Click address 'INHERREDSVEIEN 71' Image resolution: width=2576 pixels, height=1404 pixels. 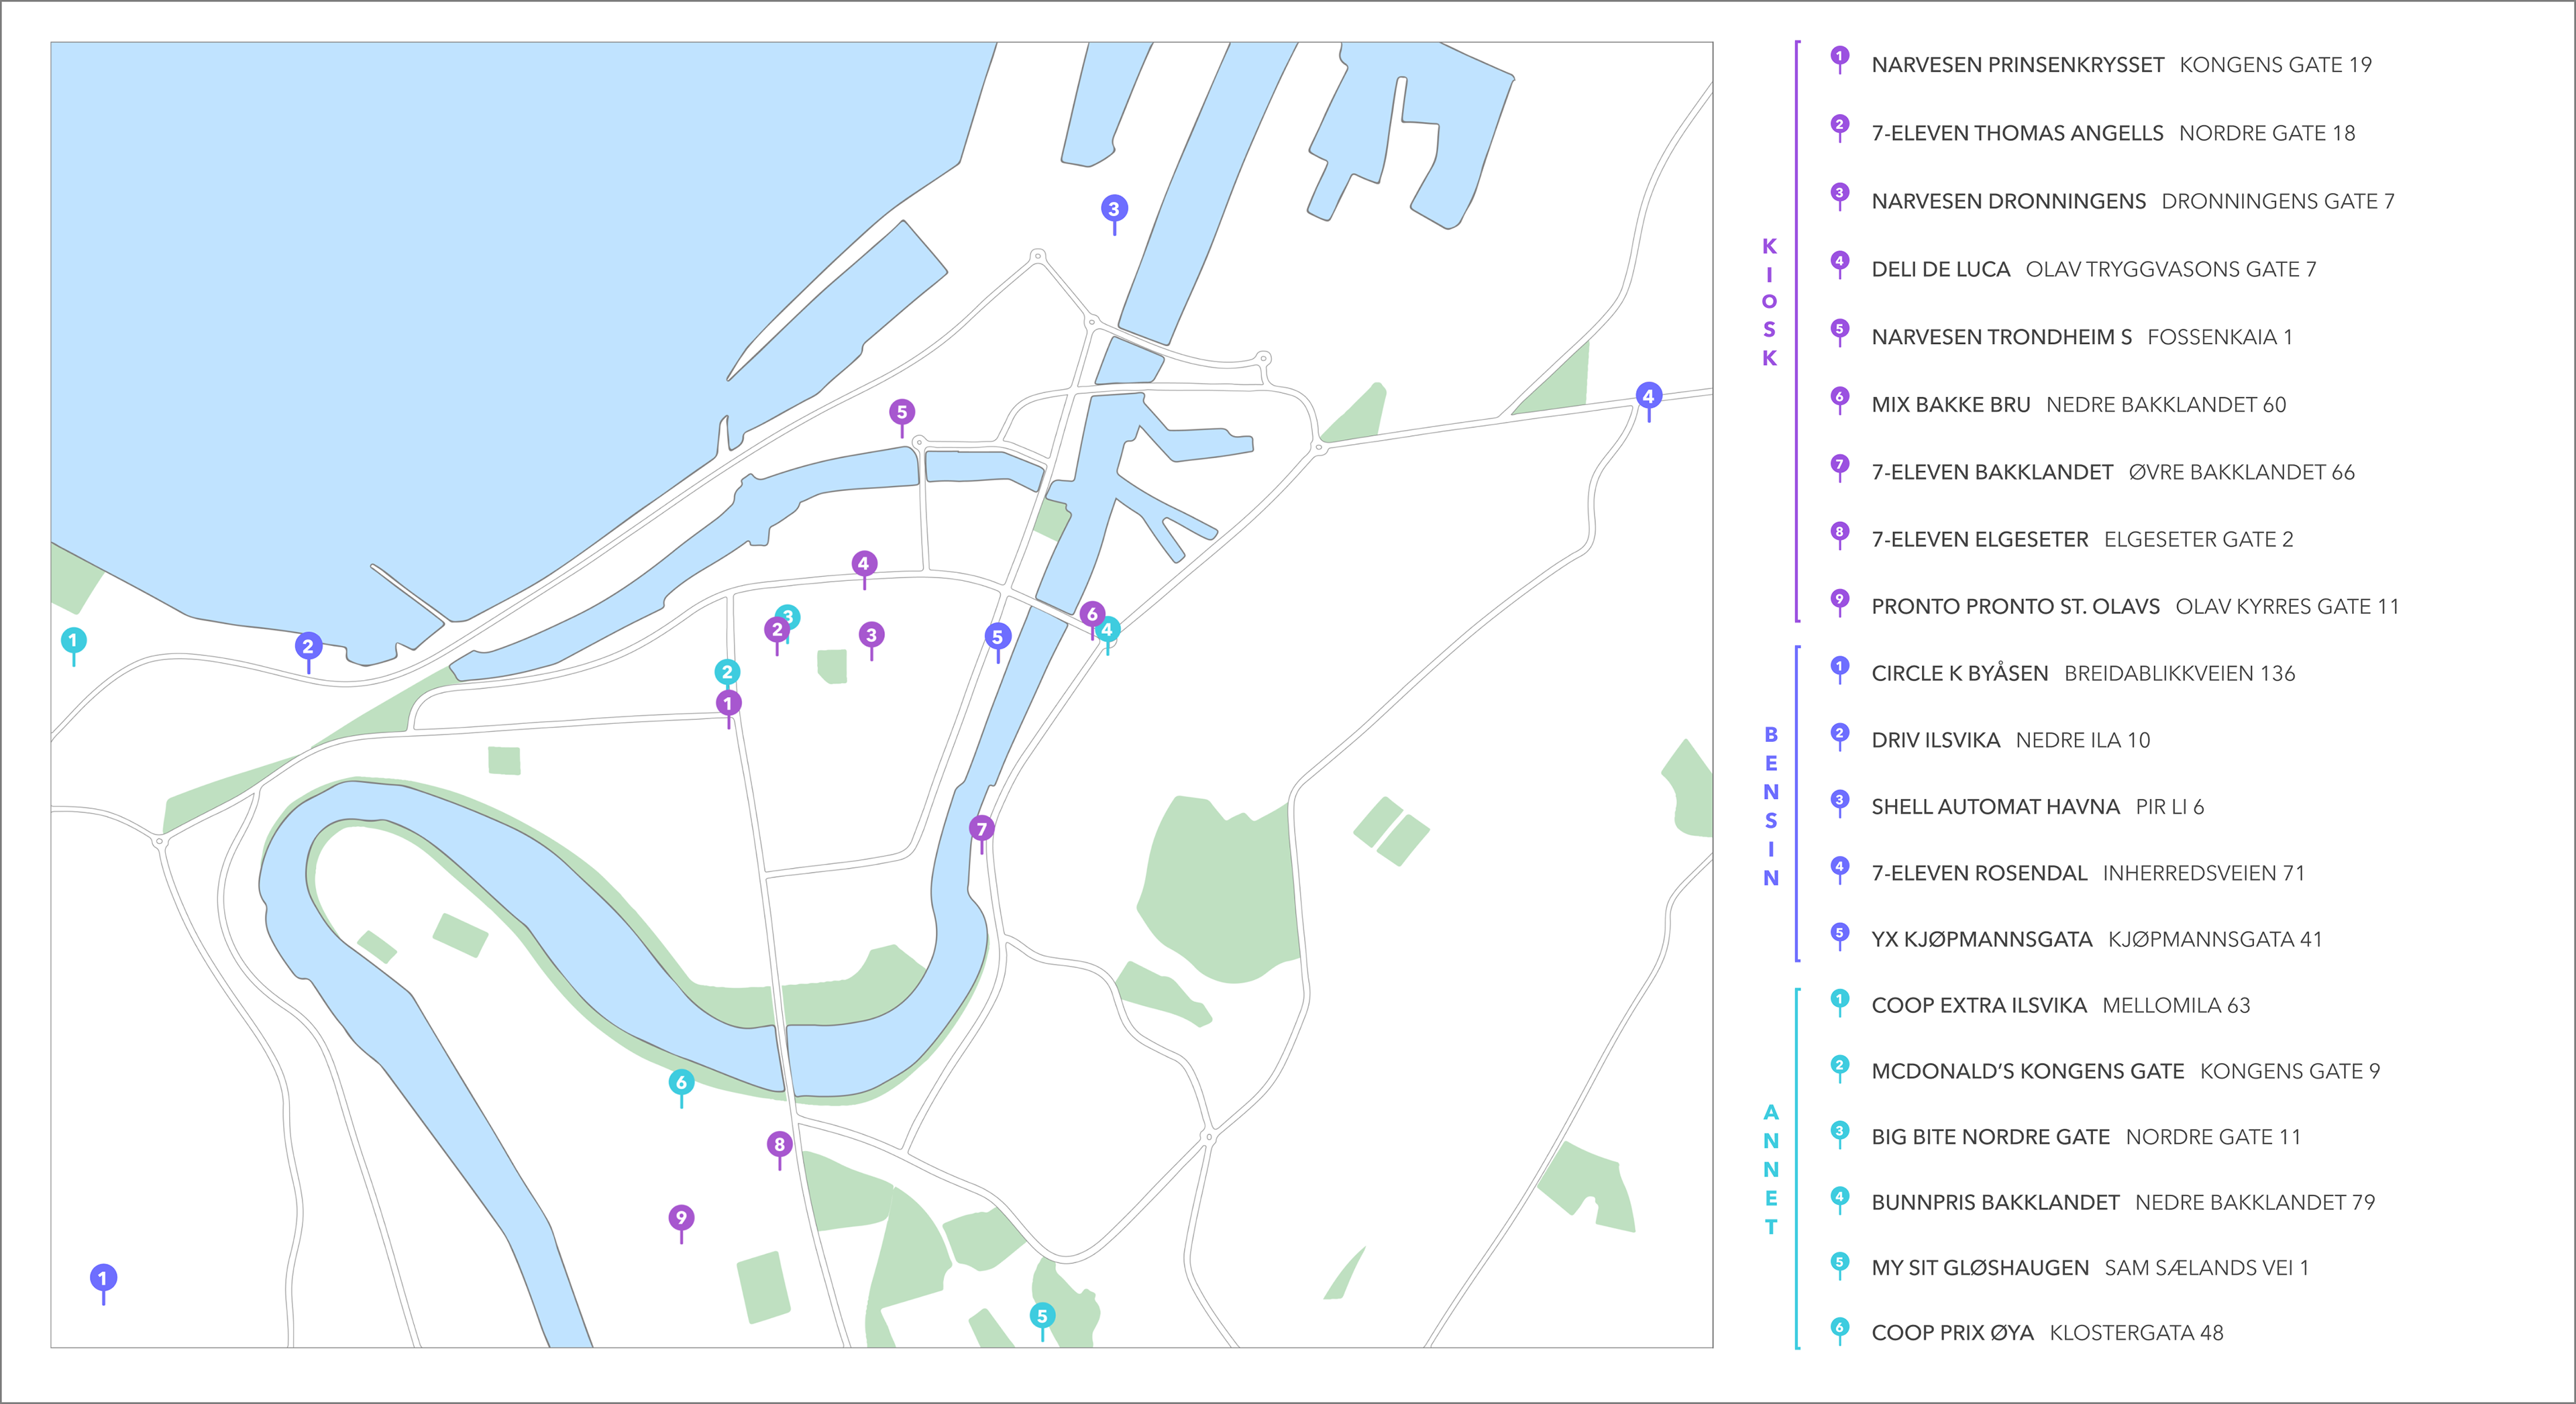tap(2204, 873)
